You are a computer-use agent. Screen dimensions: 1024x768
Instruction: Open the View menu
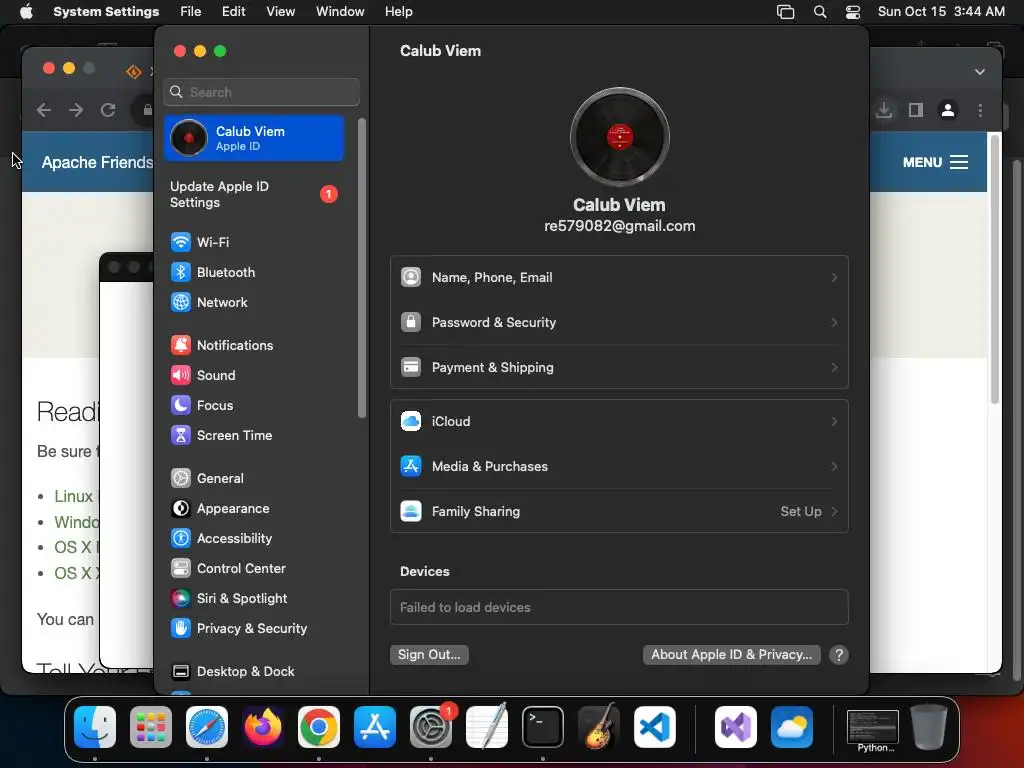click(280, 12)
